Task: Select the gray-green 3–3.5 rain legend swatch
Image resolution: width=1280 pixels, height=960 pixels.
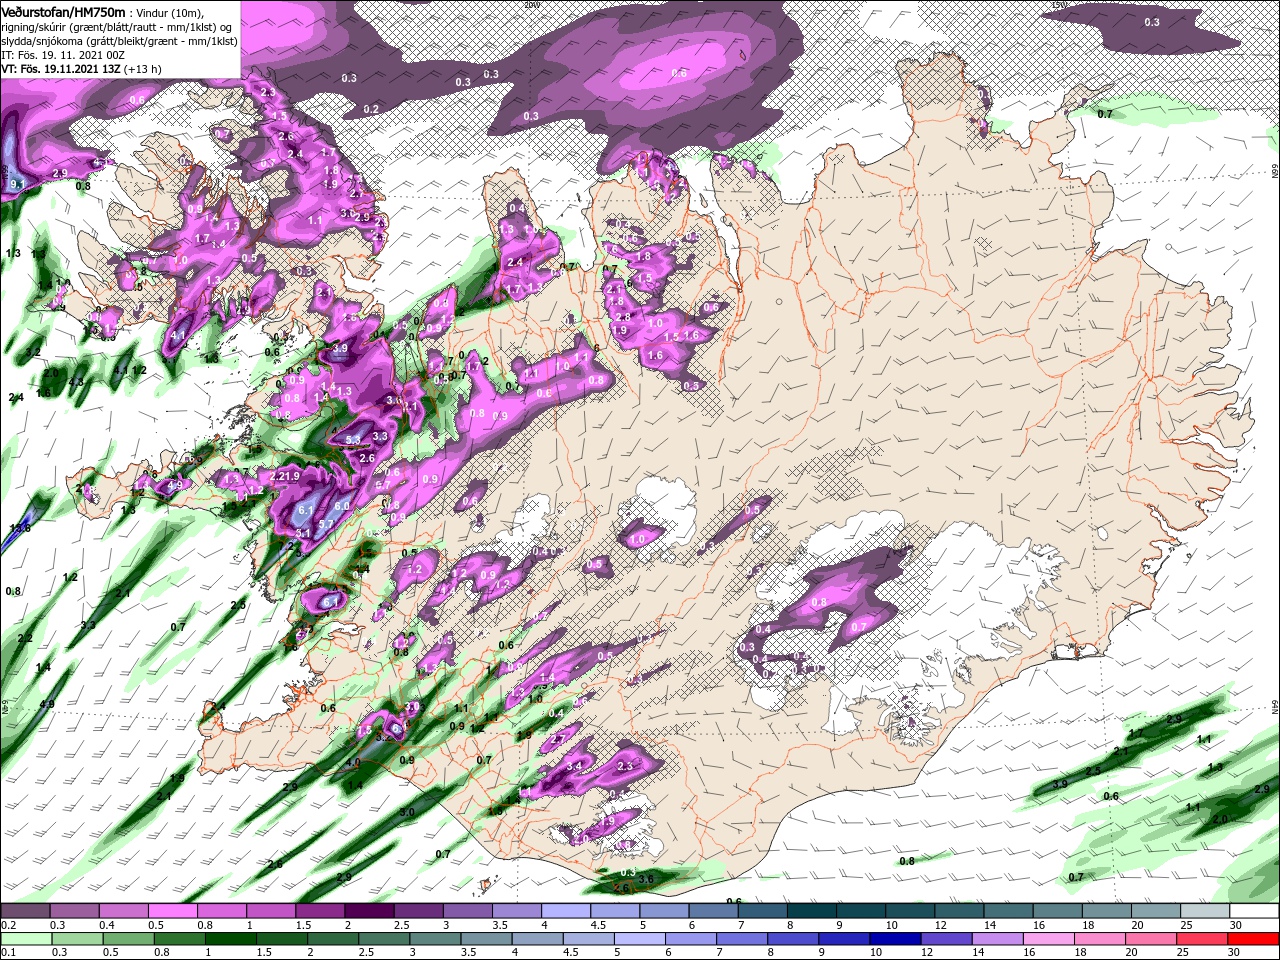Action: coord(437,939)
